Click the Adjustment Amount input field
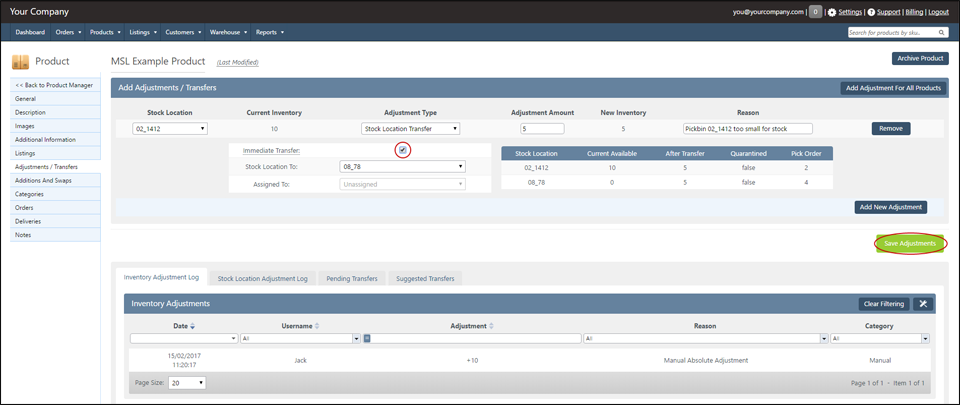The image size is (960, 405). [x=542, y=129]
